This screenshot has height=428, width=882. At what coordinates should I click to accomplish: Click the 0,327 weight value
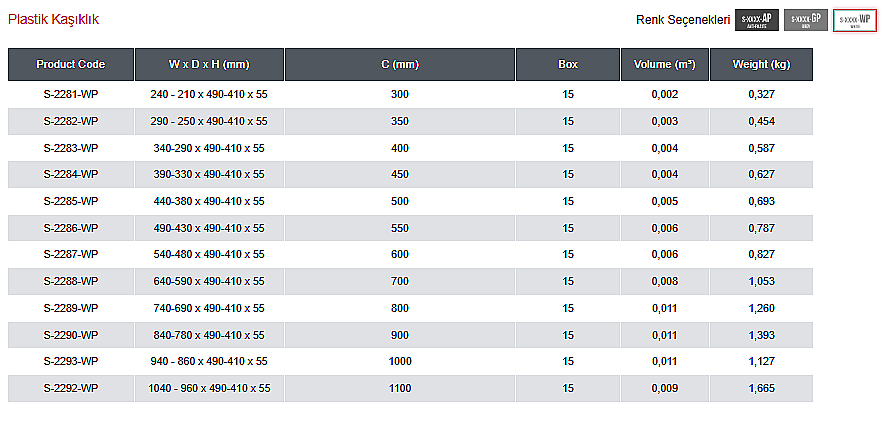[762, 94]
